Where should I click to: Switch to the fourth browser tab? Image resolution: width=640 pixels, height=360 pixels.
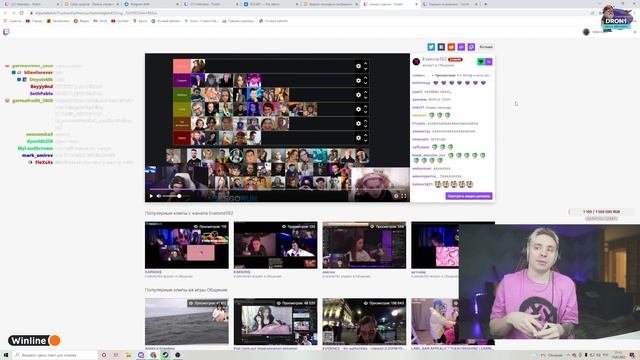pos(210,4)
